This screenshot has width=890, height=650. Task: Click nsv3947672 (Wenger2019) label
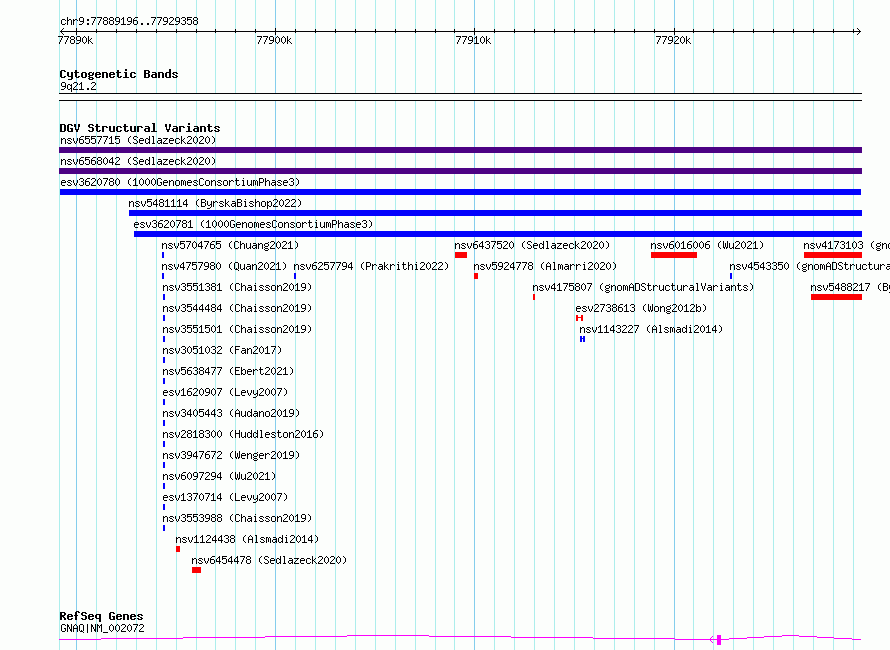(x=231, y=455)
